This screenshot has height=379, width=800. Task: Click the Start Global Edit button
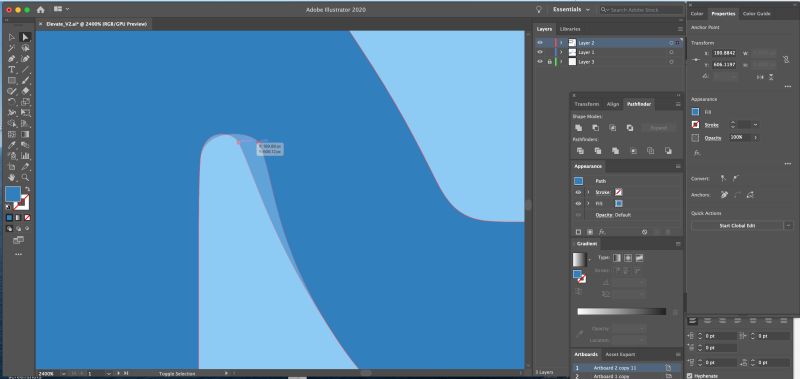[x=737, y=225]
